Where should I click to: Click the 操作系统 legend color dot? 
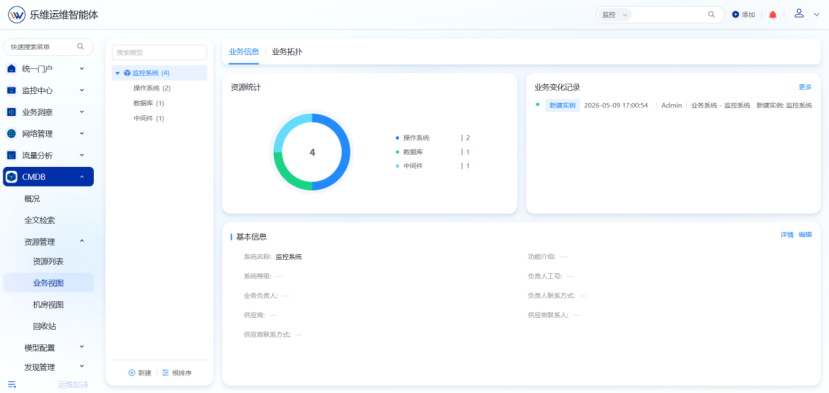pyautogui.click(x=397, y=138)
